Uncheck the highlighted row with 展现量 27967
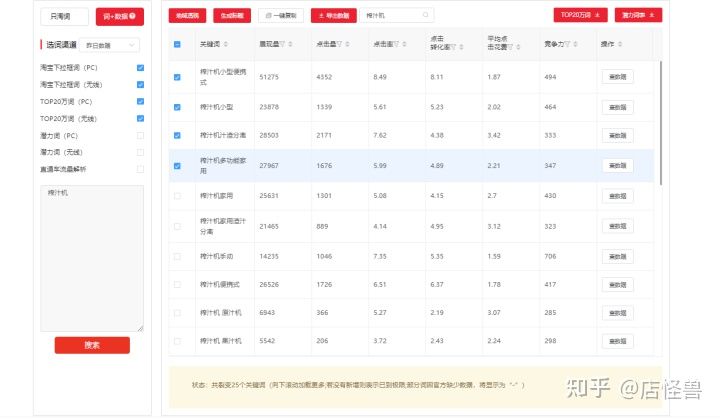 [177, 166]
